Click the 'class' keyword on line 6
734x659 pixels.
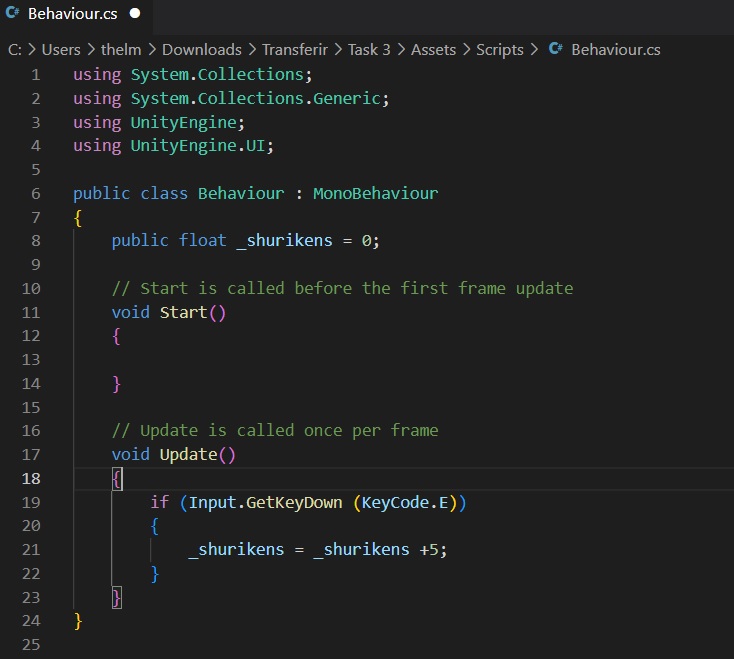click(x=164, y=194)
